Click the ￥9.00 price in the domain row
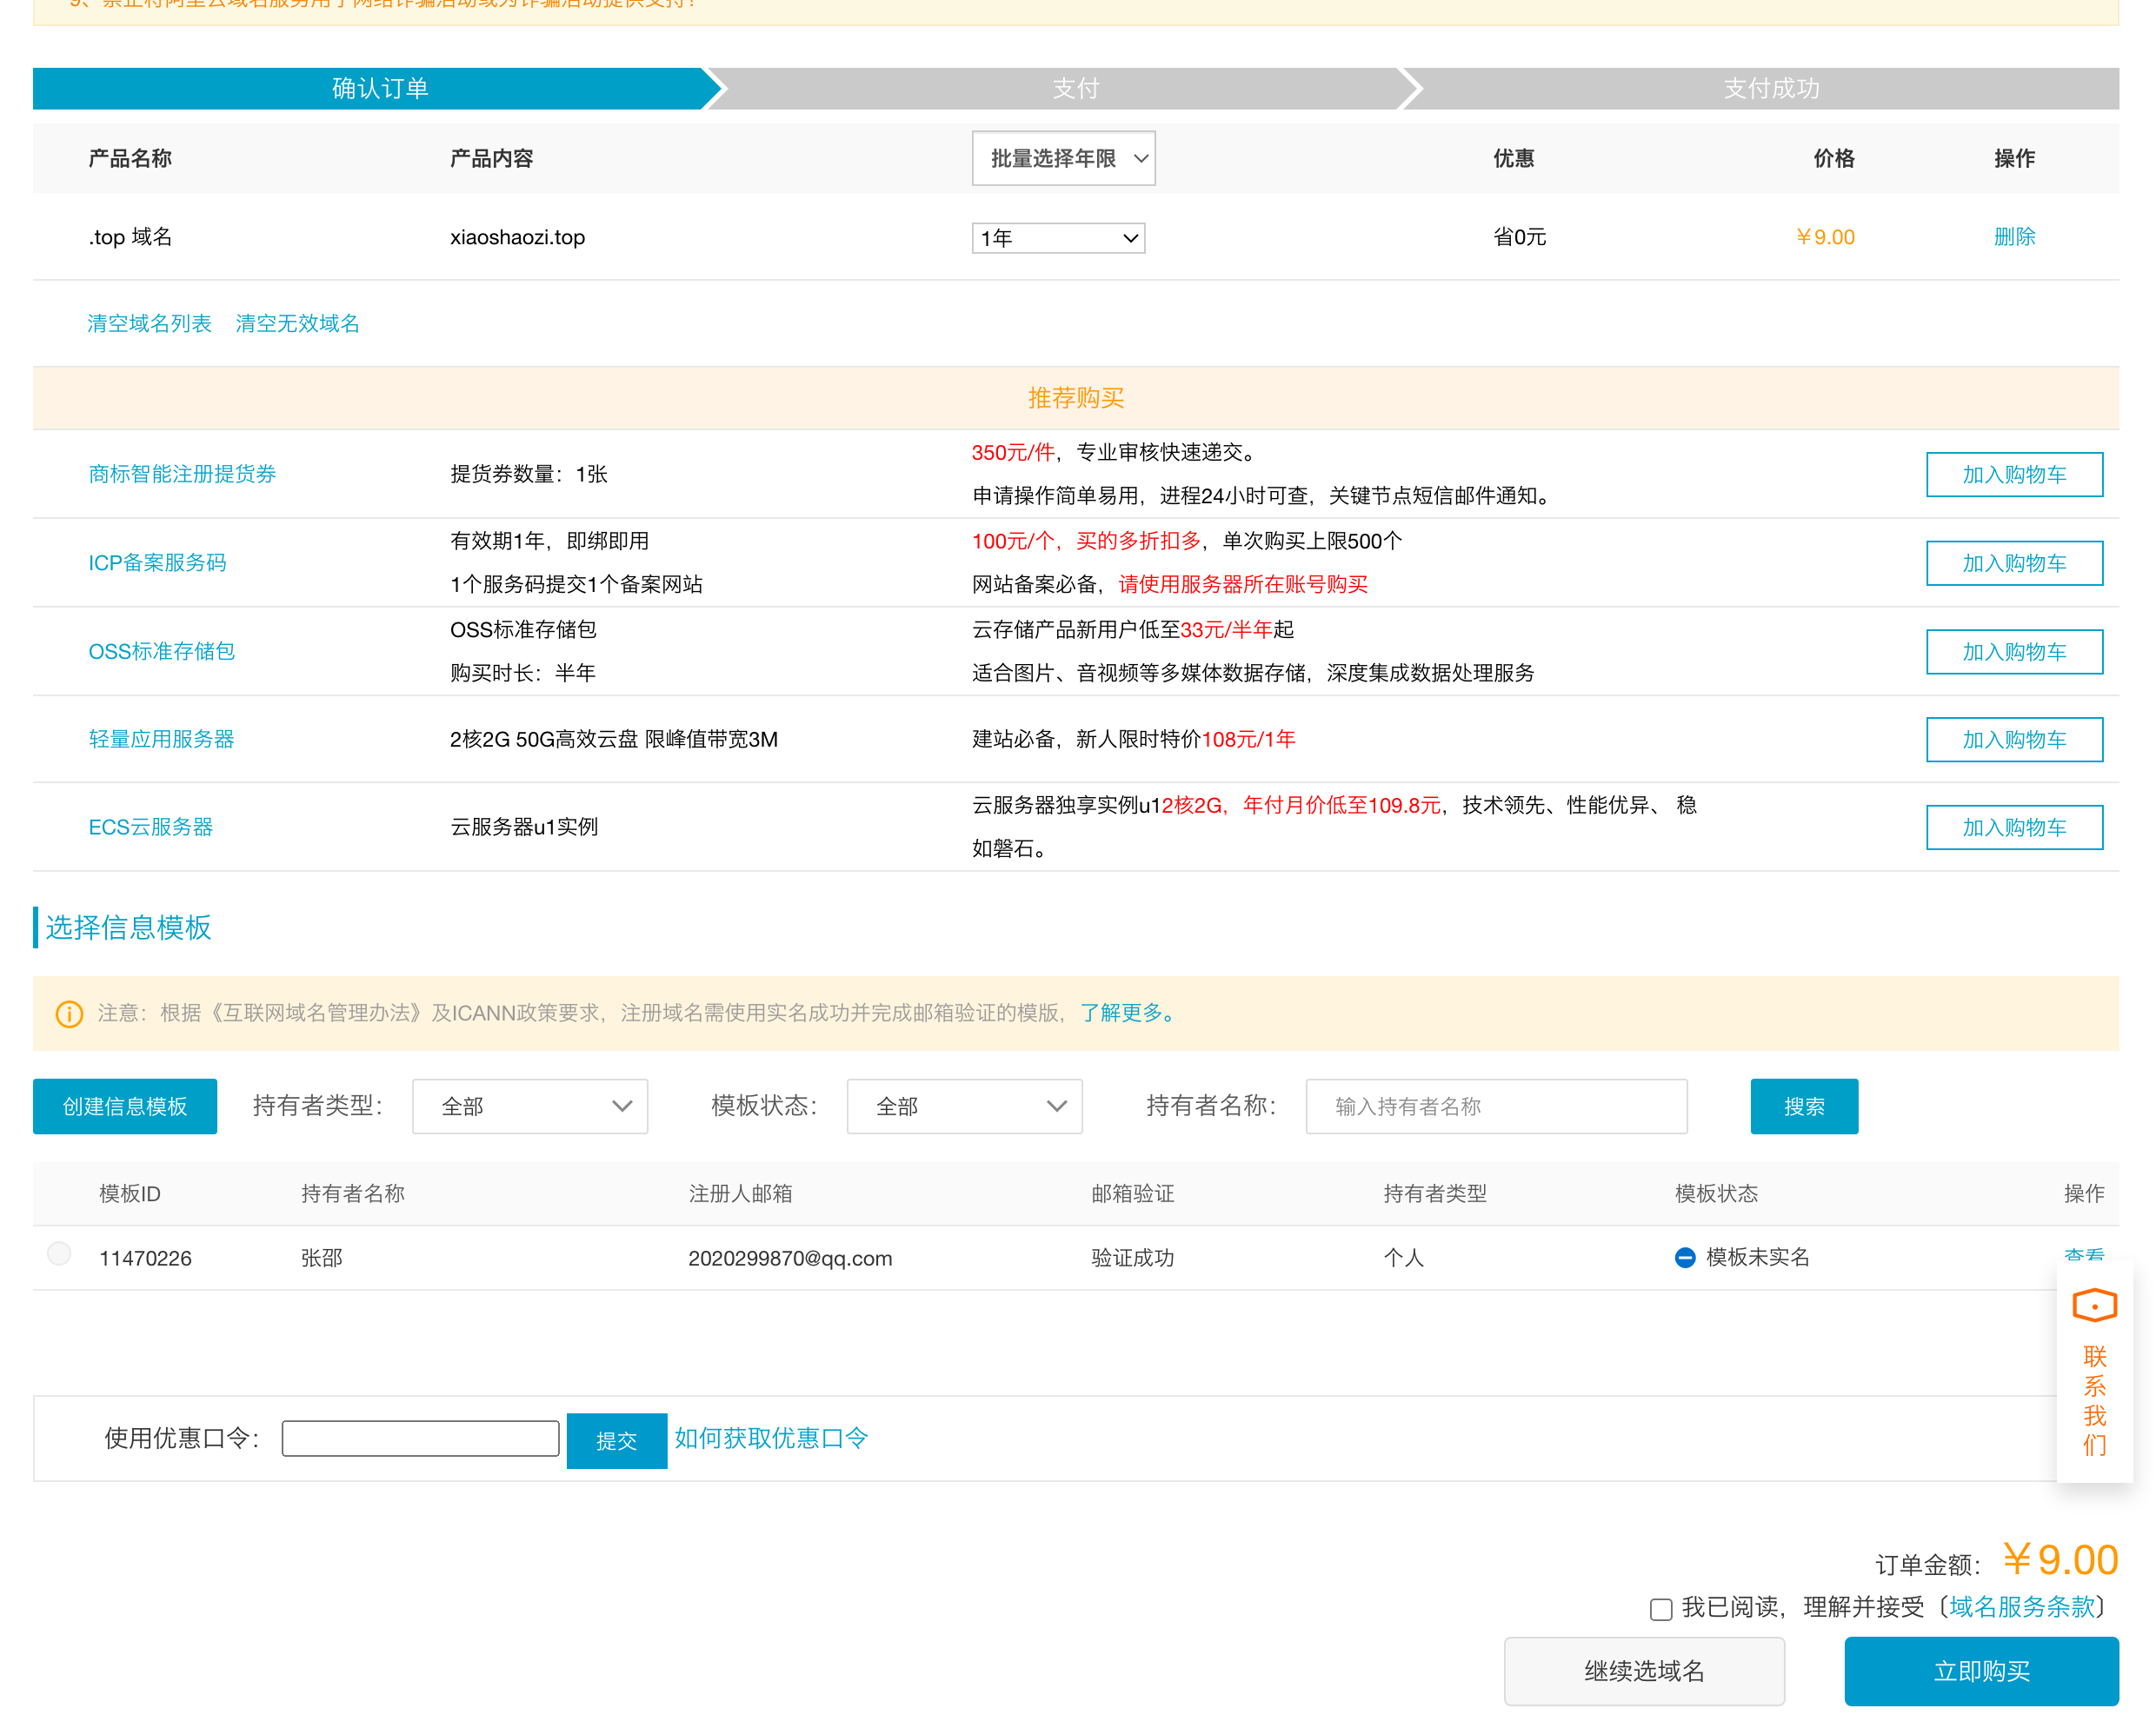Viewport: 2156px width, 1728px height. (x=1825, y=237)
